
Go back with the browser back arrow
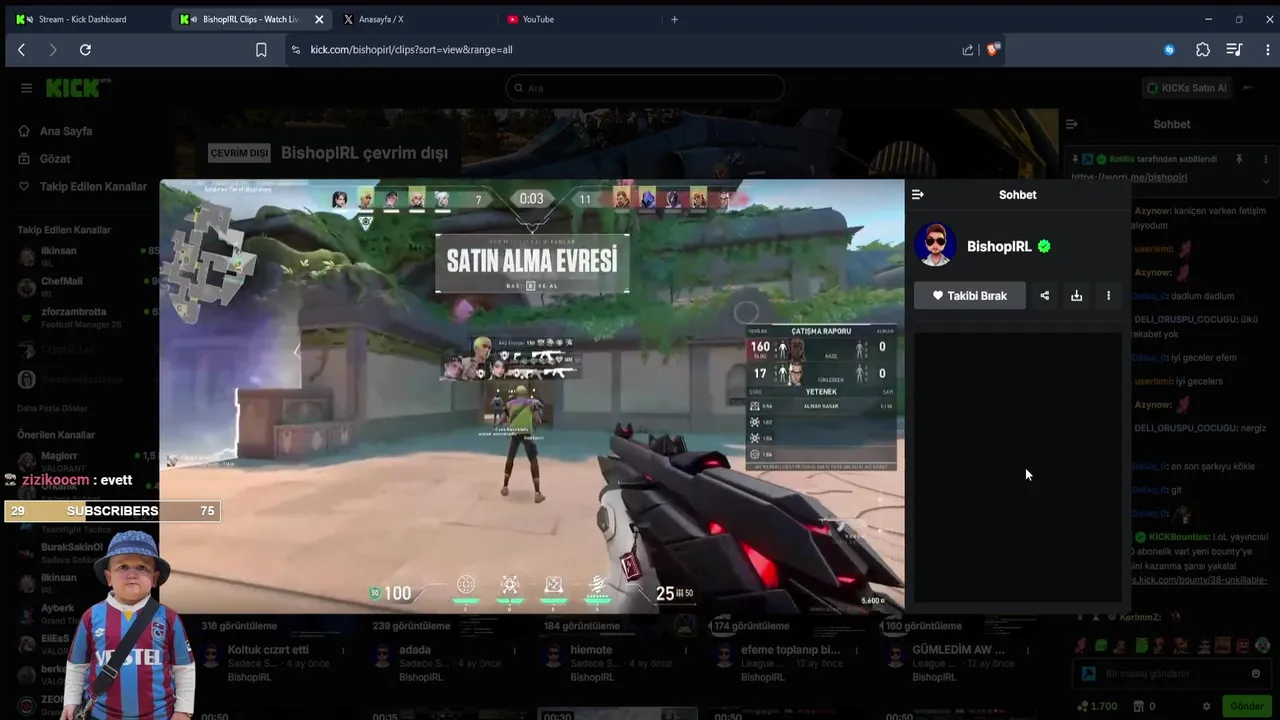pos(21,49)
